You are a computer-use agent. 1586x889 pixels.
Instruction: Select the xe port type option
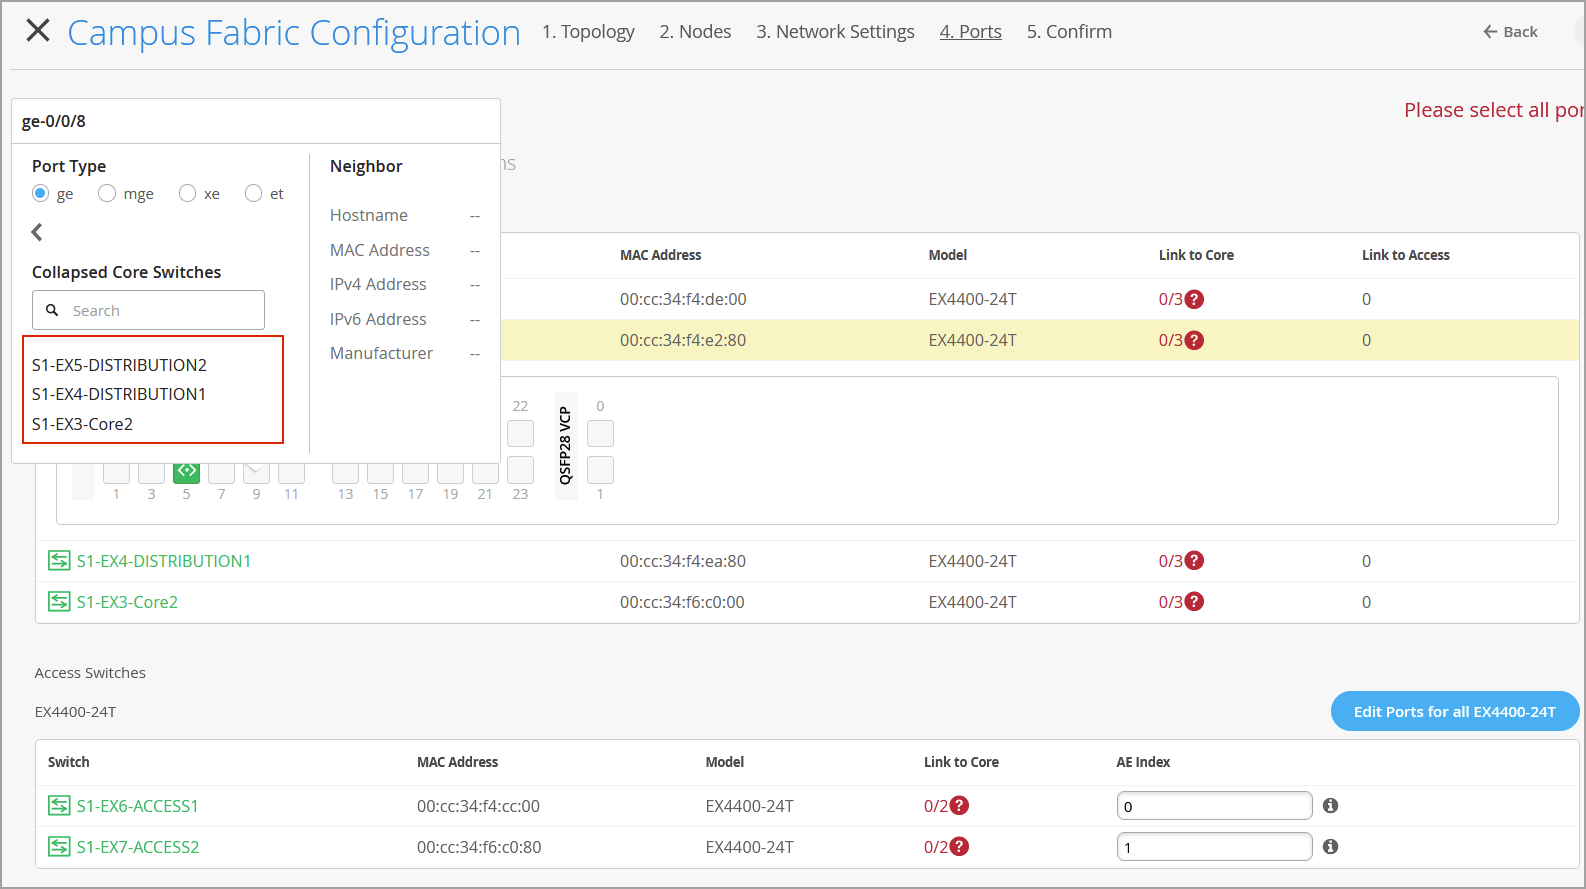pyautogui.click(x=187, y=194)
